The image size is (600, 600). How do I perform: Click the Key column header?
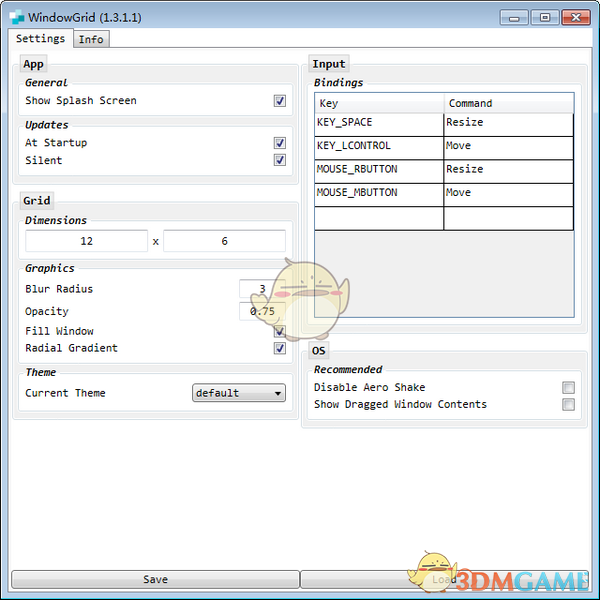point(379,103)
